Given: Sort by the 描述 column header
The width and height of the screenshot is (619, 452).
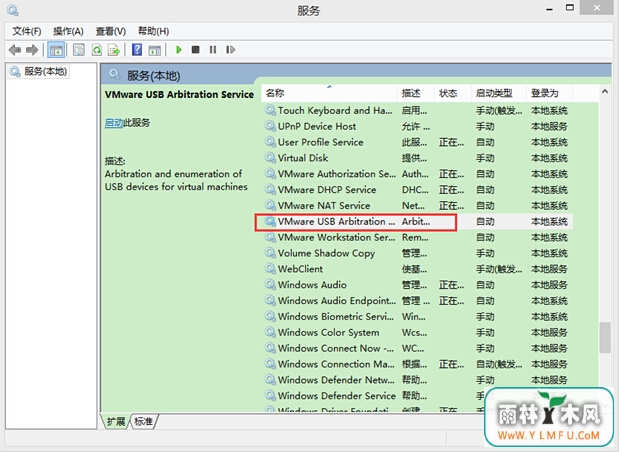Looking at the screenshot, I should click(415, 93).
